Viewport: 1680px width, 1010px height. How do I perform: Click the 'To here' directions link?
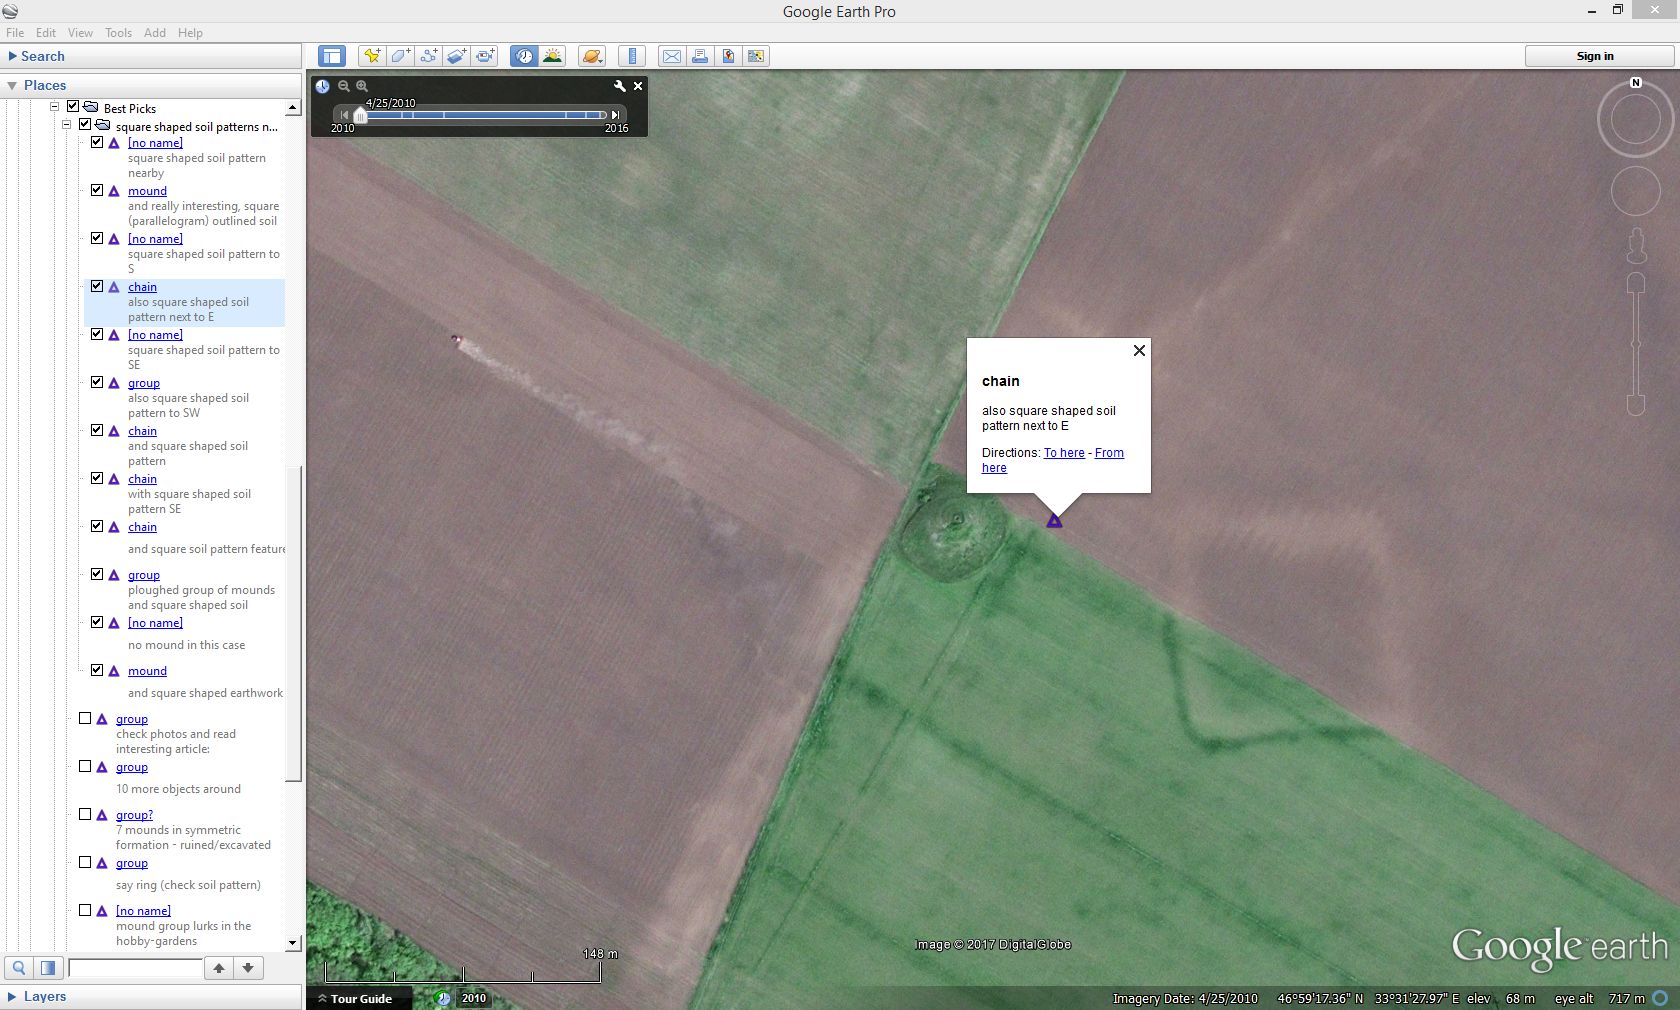click(1064, 453)
